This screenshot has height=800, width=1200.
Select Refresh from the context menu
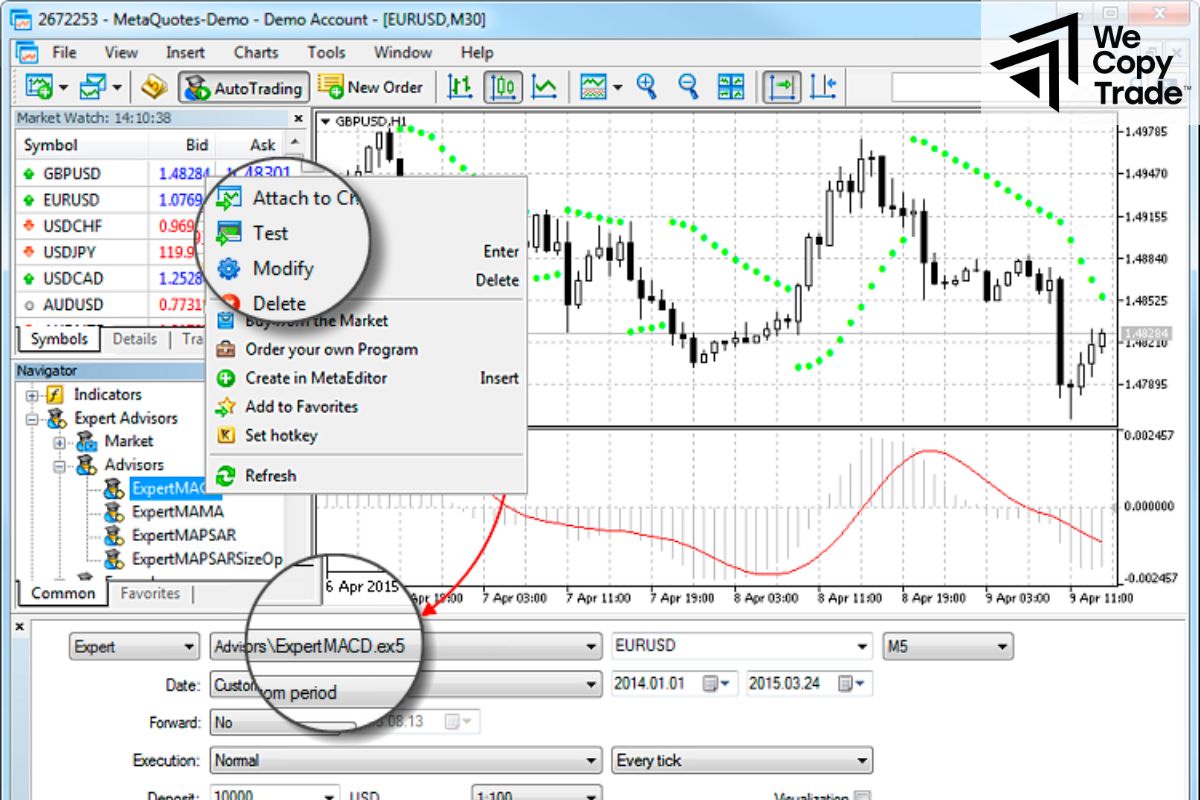[x=270, y=476]
